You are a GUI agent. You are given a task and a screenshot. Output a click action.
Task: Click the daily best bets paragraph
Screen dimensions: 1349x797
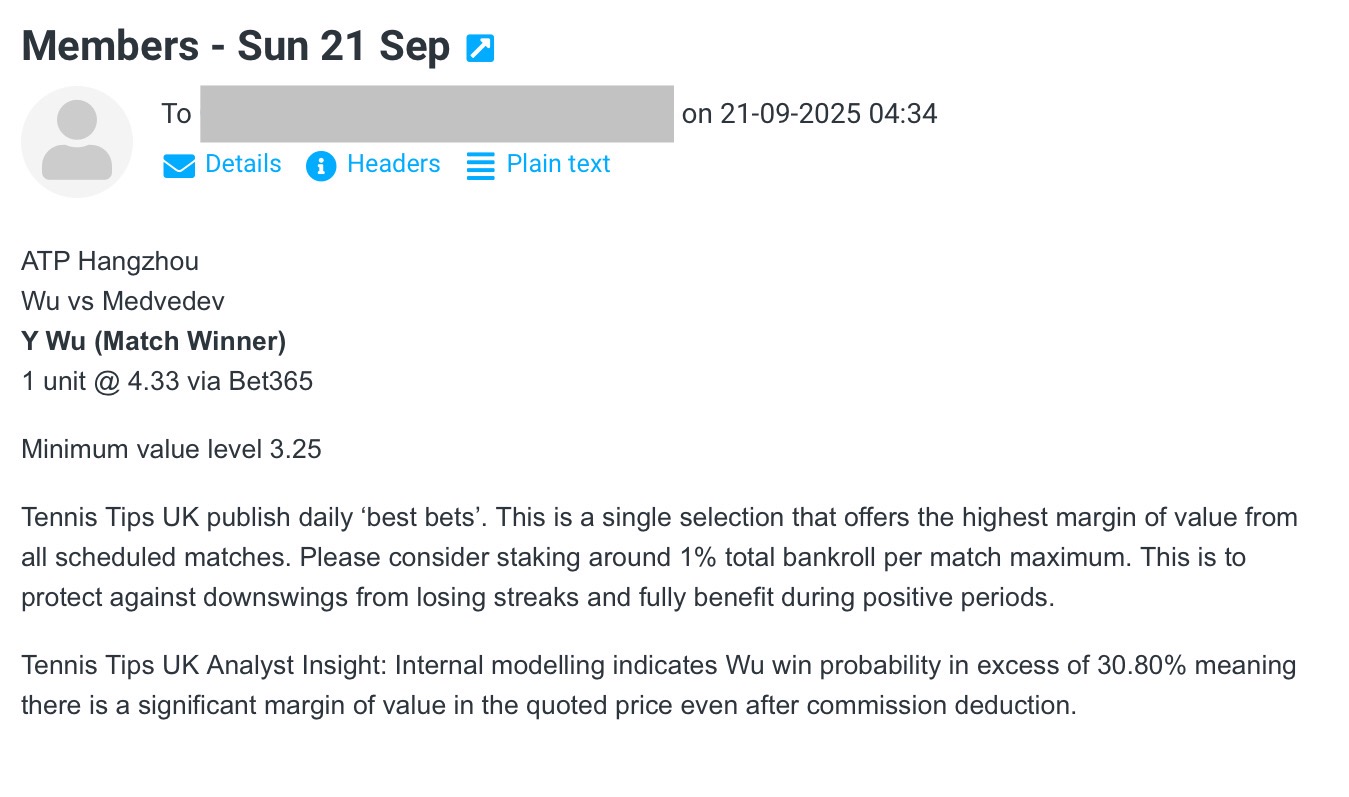click(659, 558)
